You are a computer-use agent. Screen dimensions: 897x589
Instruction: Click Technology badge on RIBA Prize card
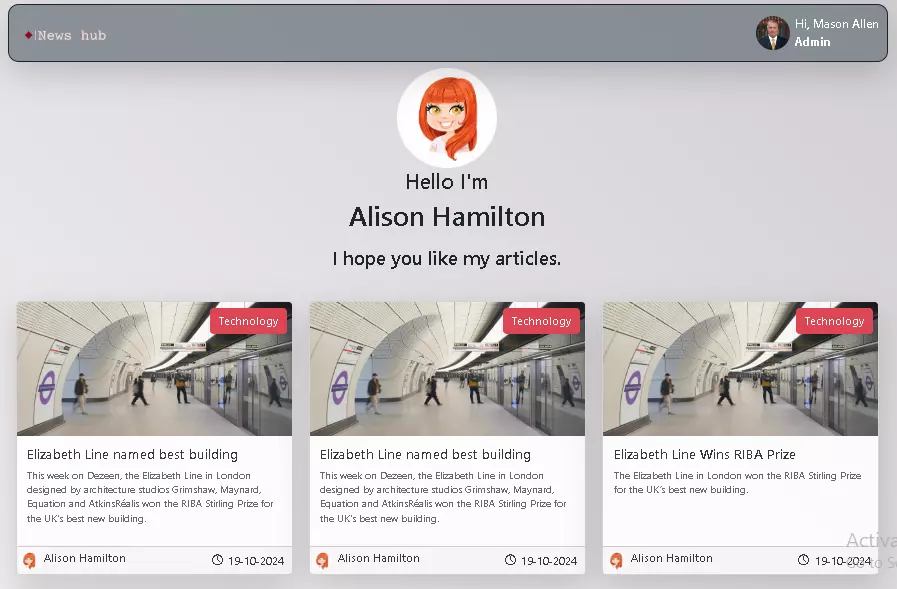tap(834, 321)
